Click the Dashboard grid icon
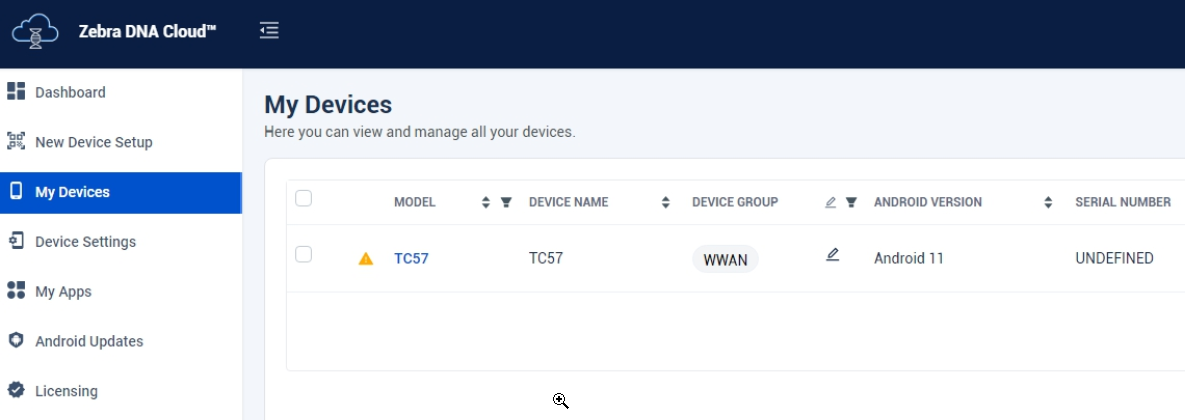 (x=16, y=92)
